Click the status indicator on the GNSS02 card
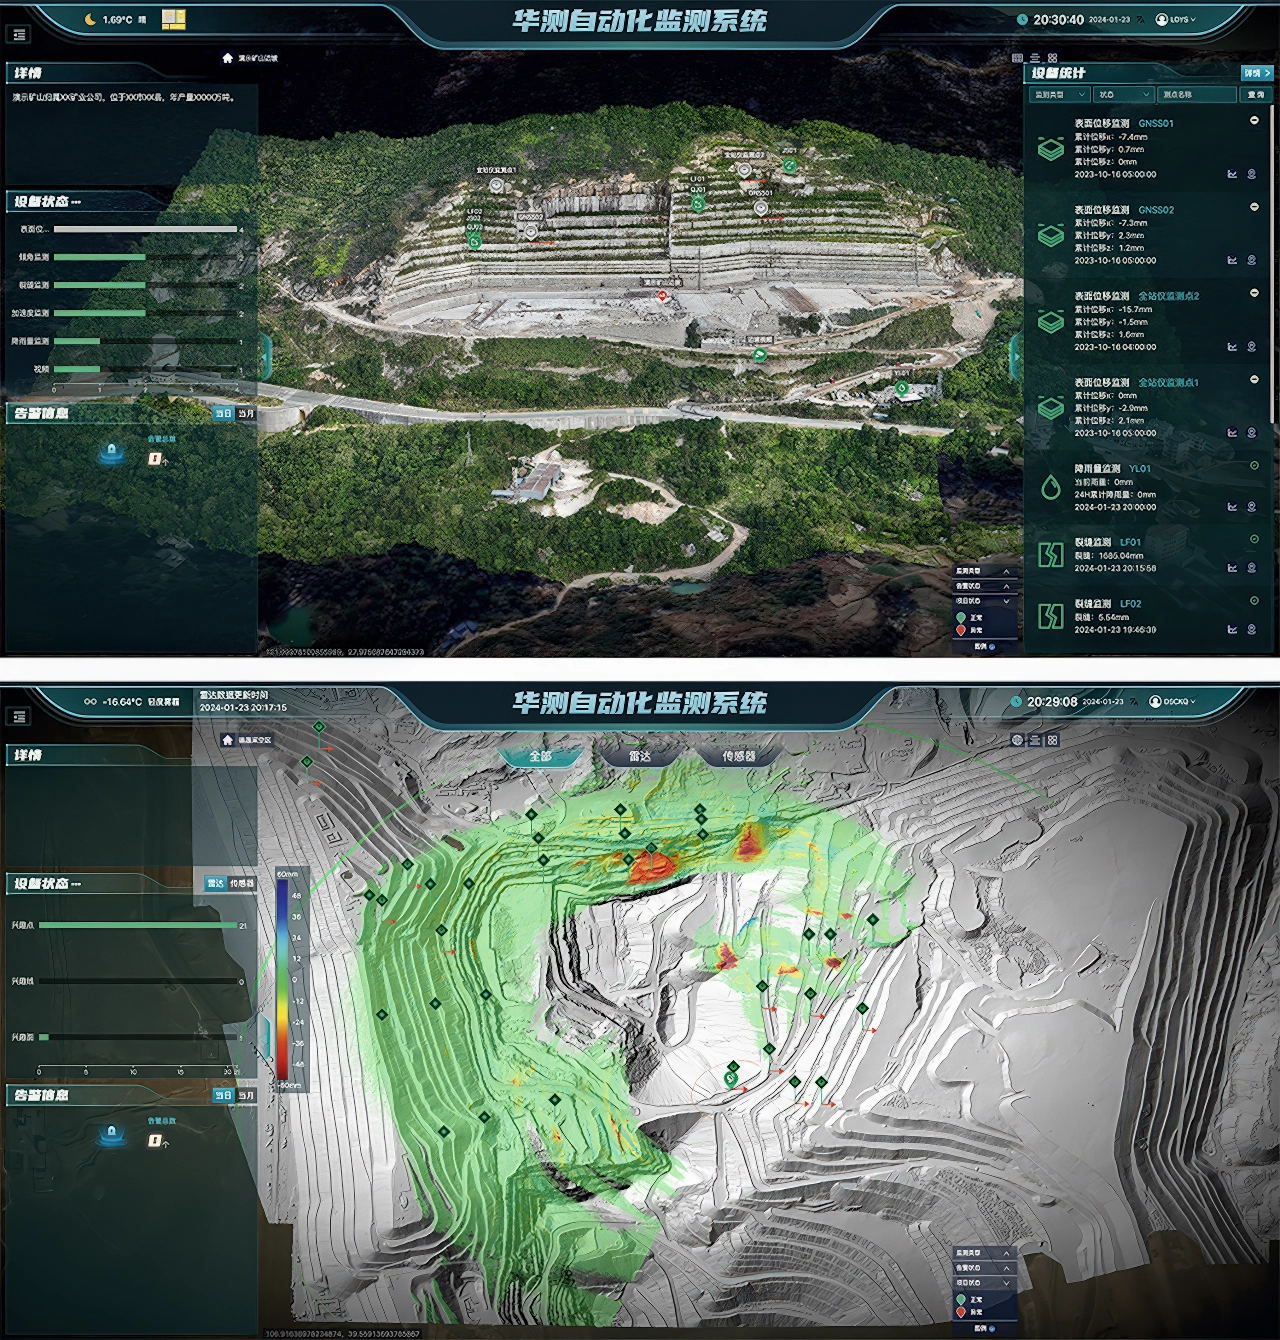1280x1340 pixels. 1254,207
